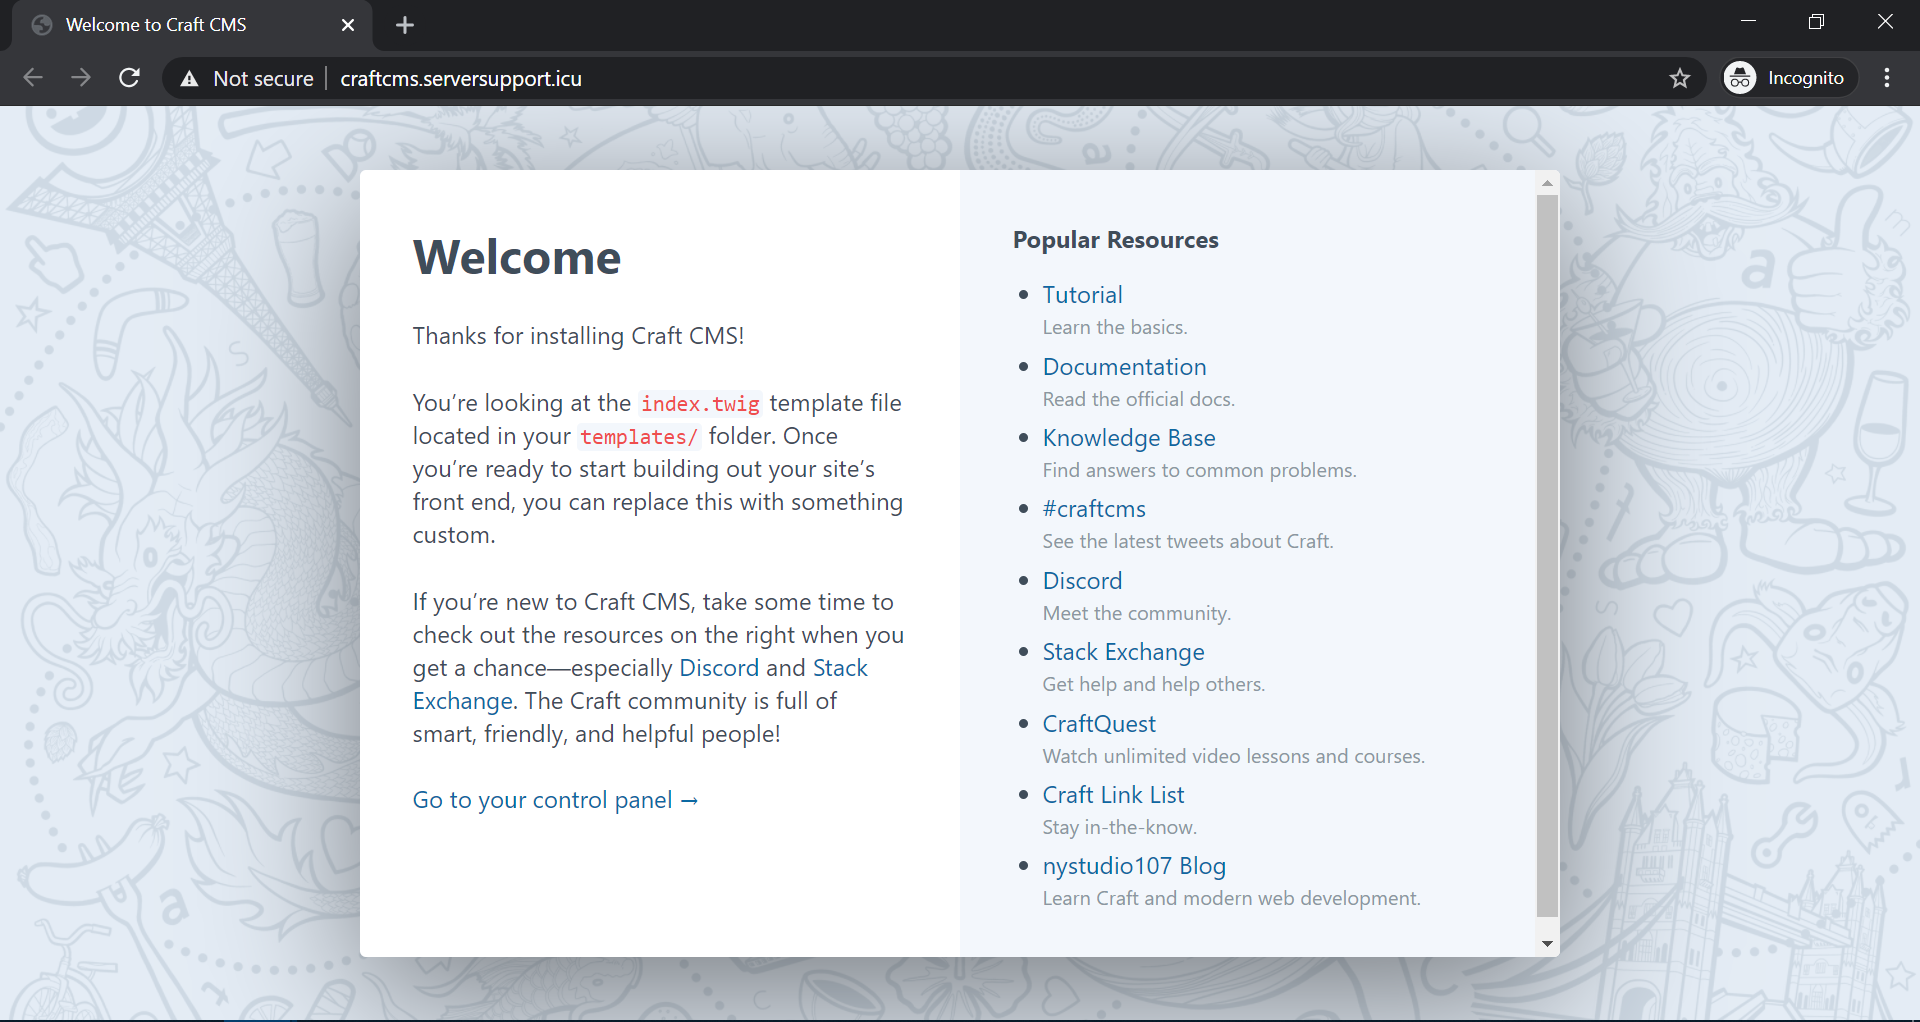Open Chrome three-dot menu
Image resolution: width=1920 pixels, height=1022 pixels.
1886,78
